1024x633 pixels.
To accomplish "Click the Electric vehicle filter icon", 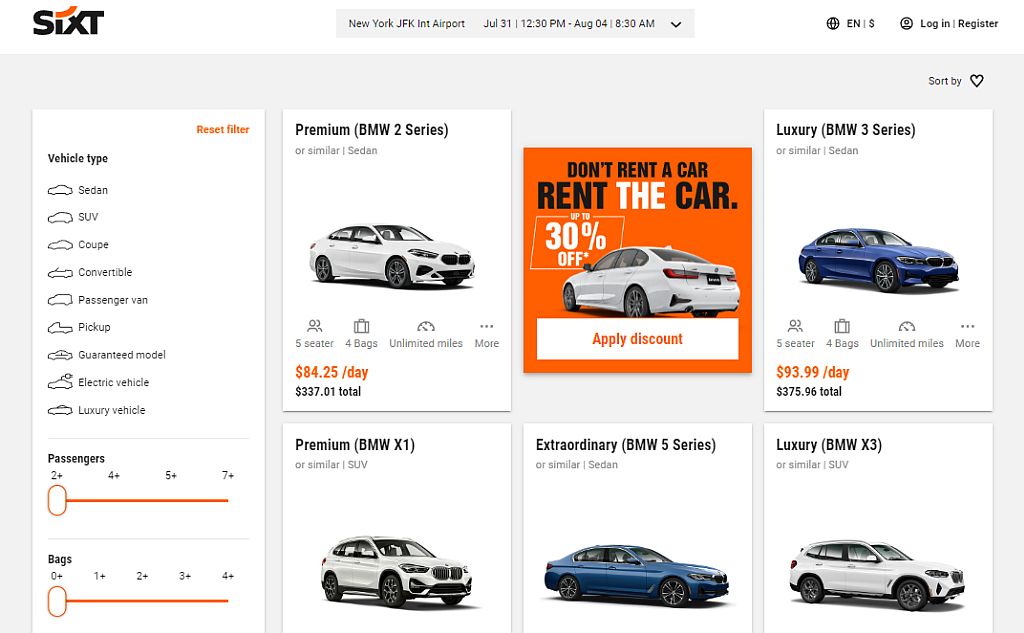I will (x=58, y=382).
